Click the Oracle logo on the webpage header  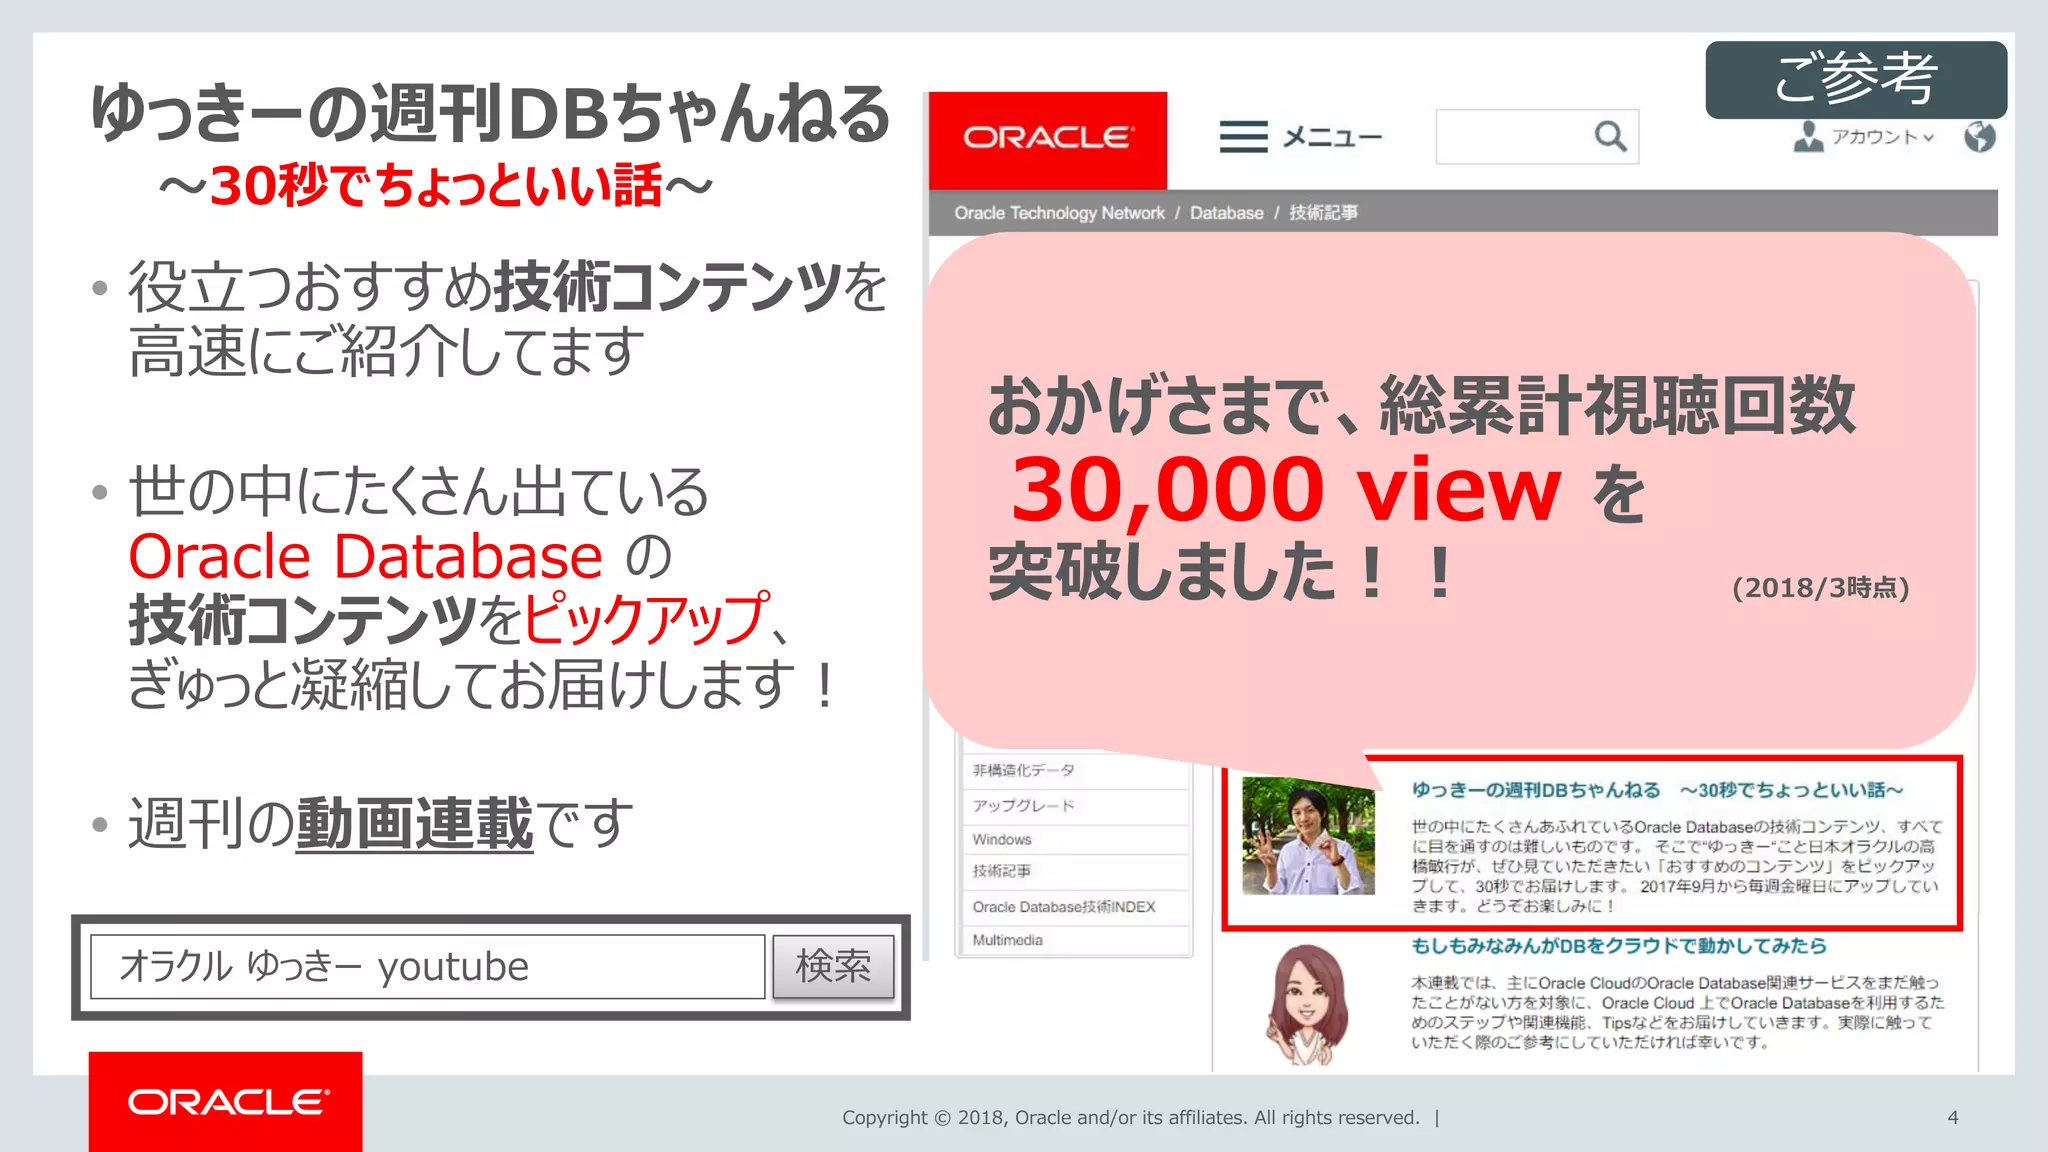point(1048,139)
